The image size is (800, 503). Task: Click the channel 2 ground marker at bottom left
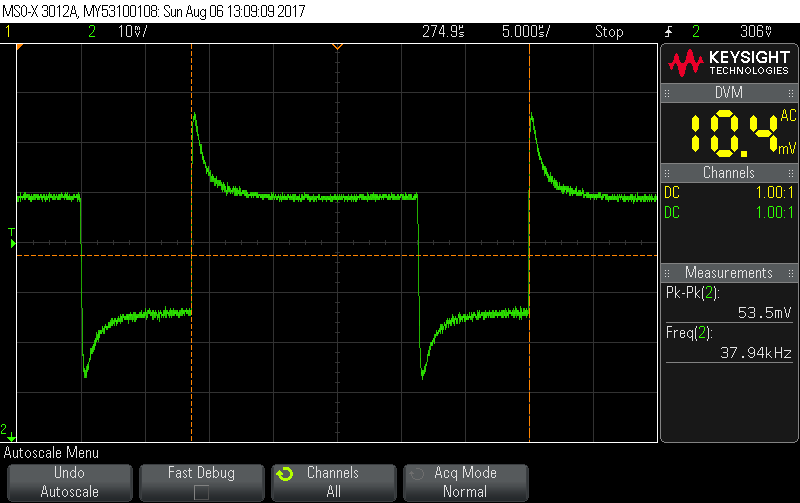[7, 430]
